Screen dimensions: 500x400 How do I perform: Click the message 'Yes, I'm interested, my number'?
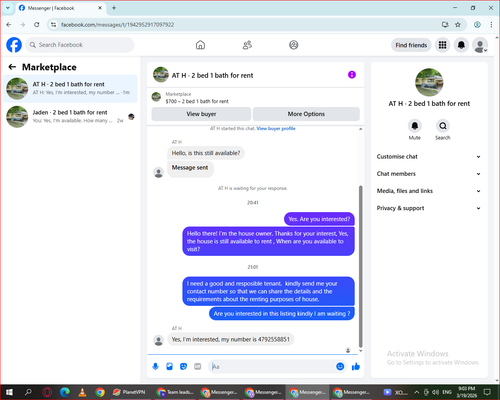pyautogui.click(x=231, y=339)
